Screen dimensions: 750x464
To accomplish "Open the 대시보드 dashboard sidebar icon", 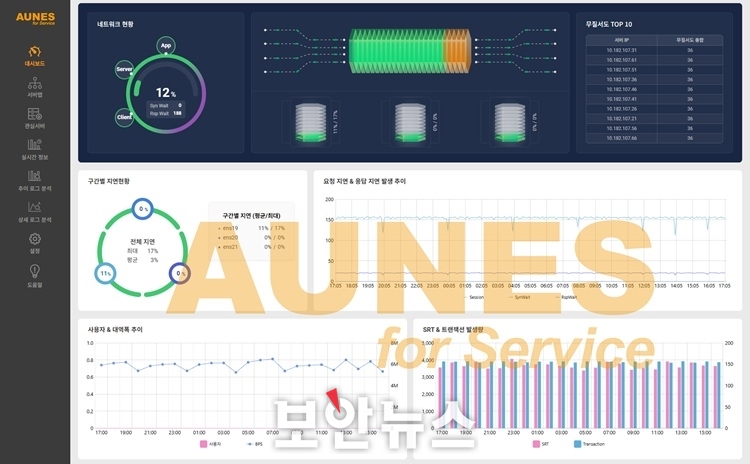I will [x=34, y=51].
